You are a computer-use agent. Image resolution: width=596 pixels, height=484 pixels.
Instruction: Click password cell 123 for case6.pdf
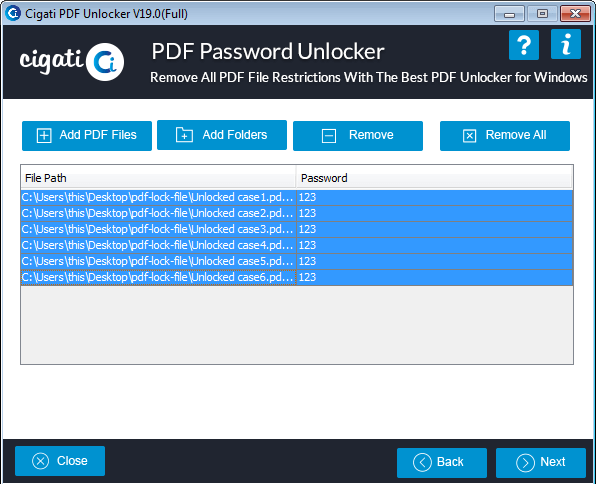pyautogui.click(x=434, y=277)
